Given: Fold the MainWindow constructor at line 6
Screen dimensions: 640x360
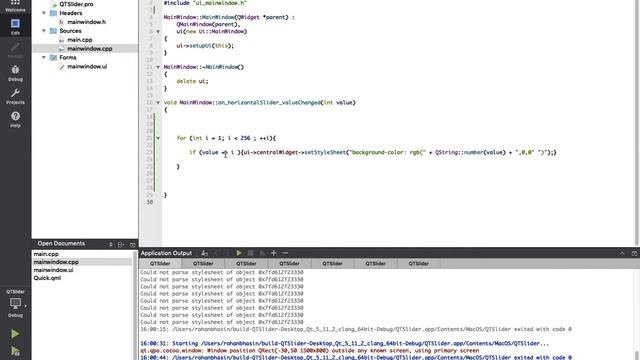Looking at the screenshot, I should coord(158,31).
